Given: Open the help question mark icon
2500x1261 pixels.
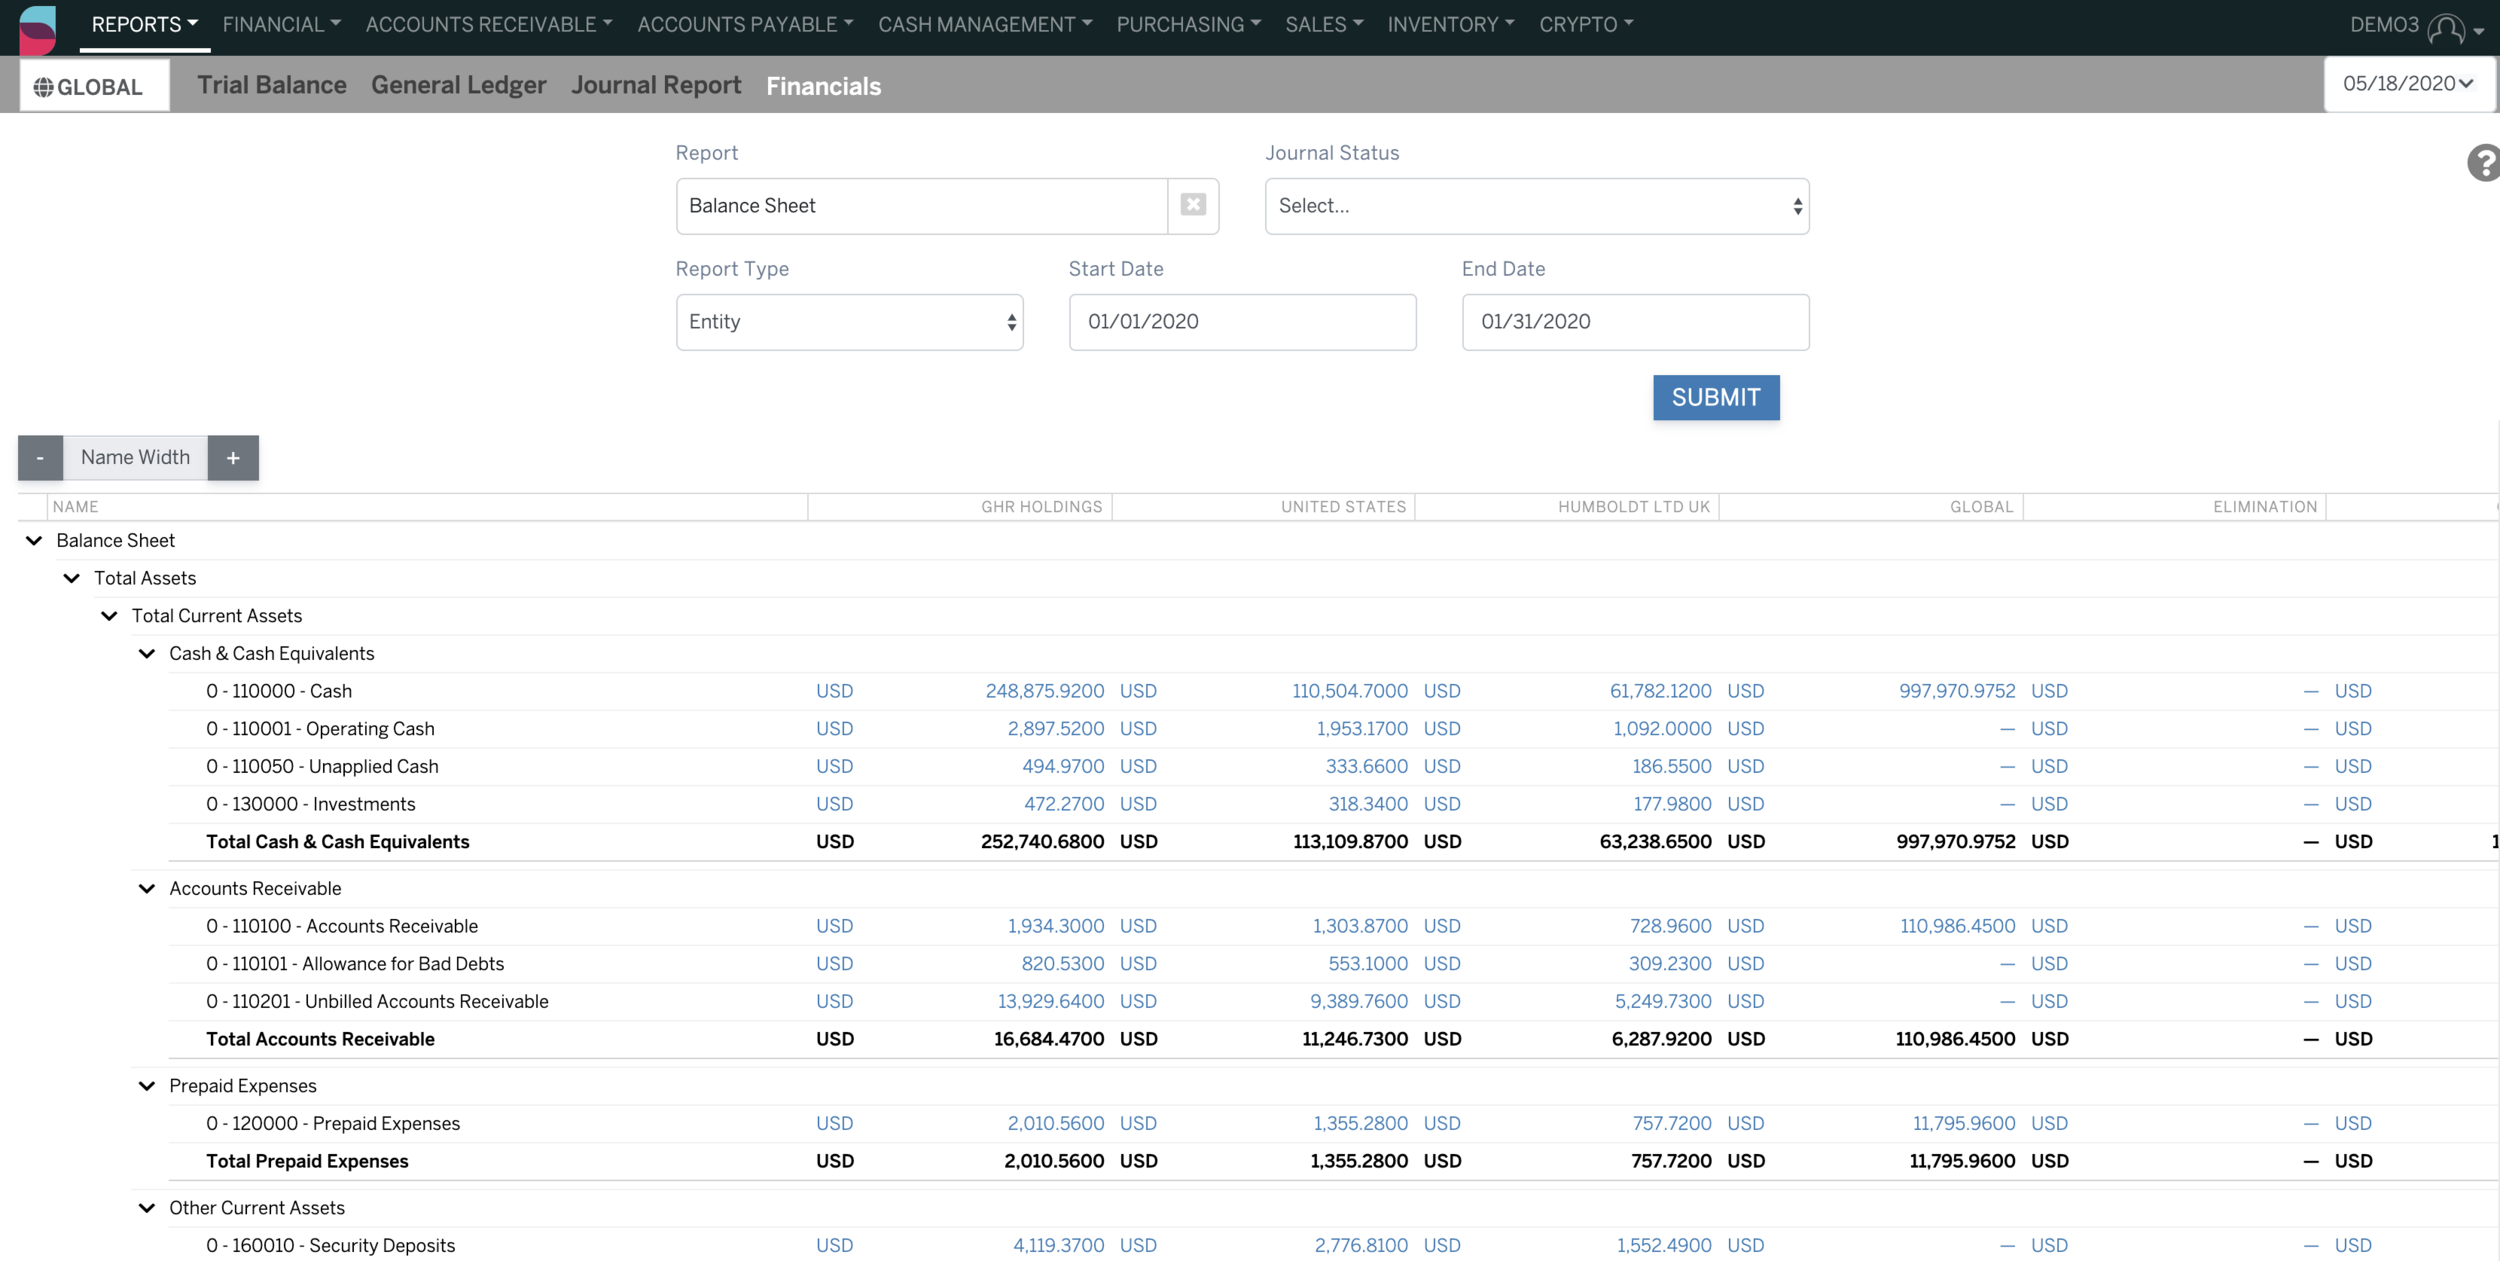Looking at the screenshot, I should 2484,163.
